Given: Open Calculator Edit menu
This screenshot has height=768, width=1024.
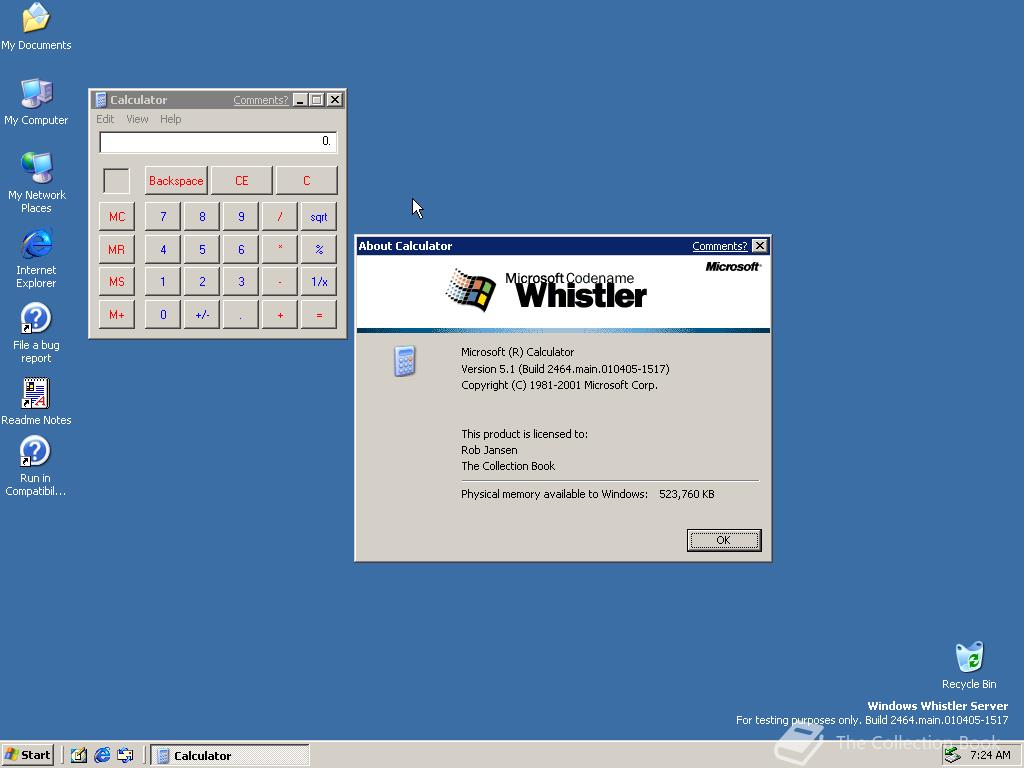Looking at the screenshot, I should click(x=105, y=119).
